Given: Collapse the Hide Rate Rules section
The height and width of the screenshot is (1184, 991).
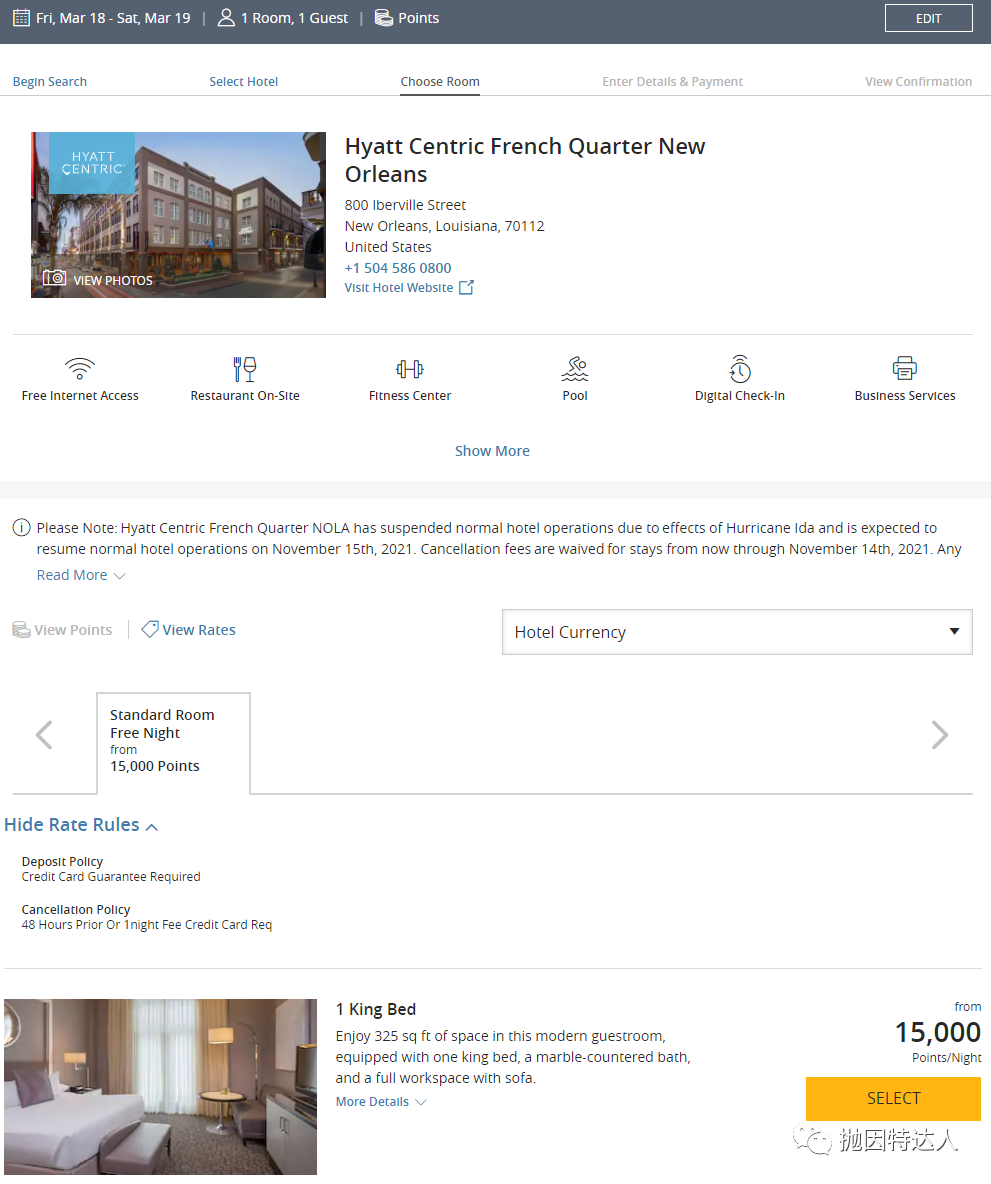Looking at the screenshot, I should pyautogui.click(x=81, y=825).
